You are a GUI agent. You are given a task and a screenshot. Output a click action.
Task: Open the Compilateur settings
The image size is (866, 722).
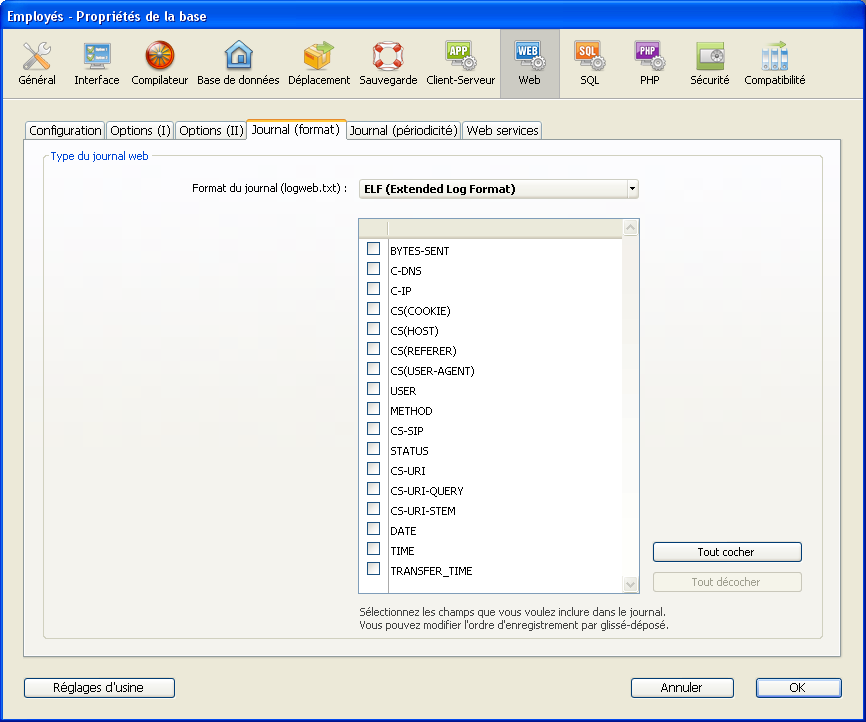[160, 63]
